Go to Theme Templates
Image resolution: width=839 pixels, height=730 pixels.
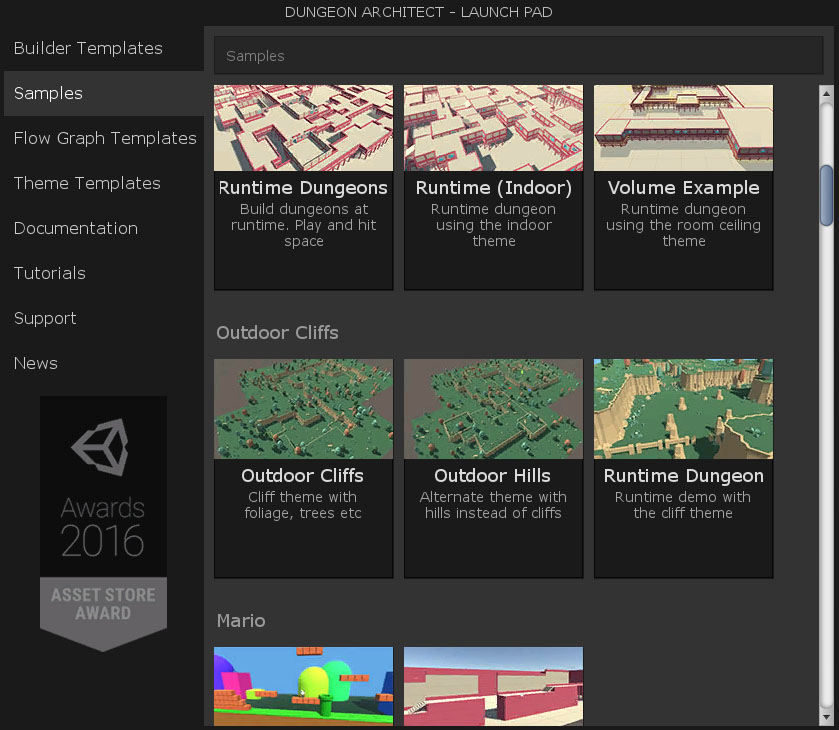(x=103, y=183)
